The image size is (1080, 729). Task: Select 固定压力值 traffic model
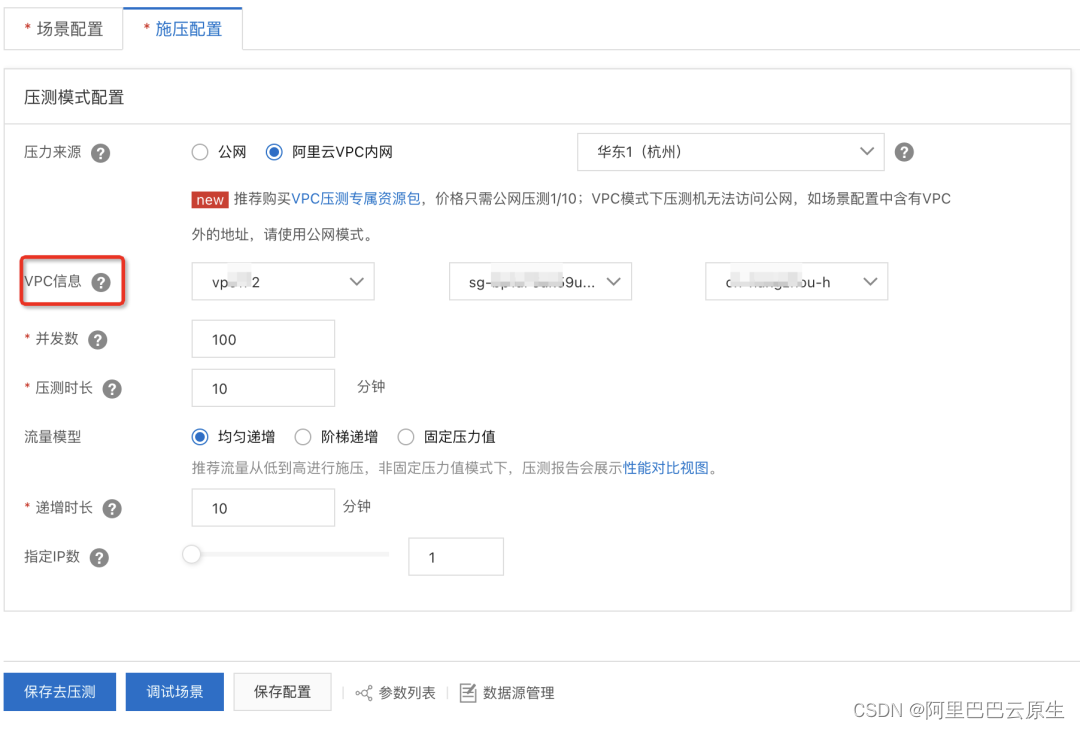click(406, 436)
